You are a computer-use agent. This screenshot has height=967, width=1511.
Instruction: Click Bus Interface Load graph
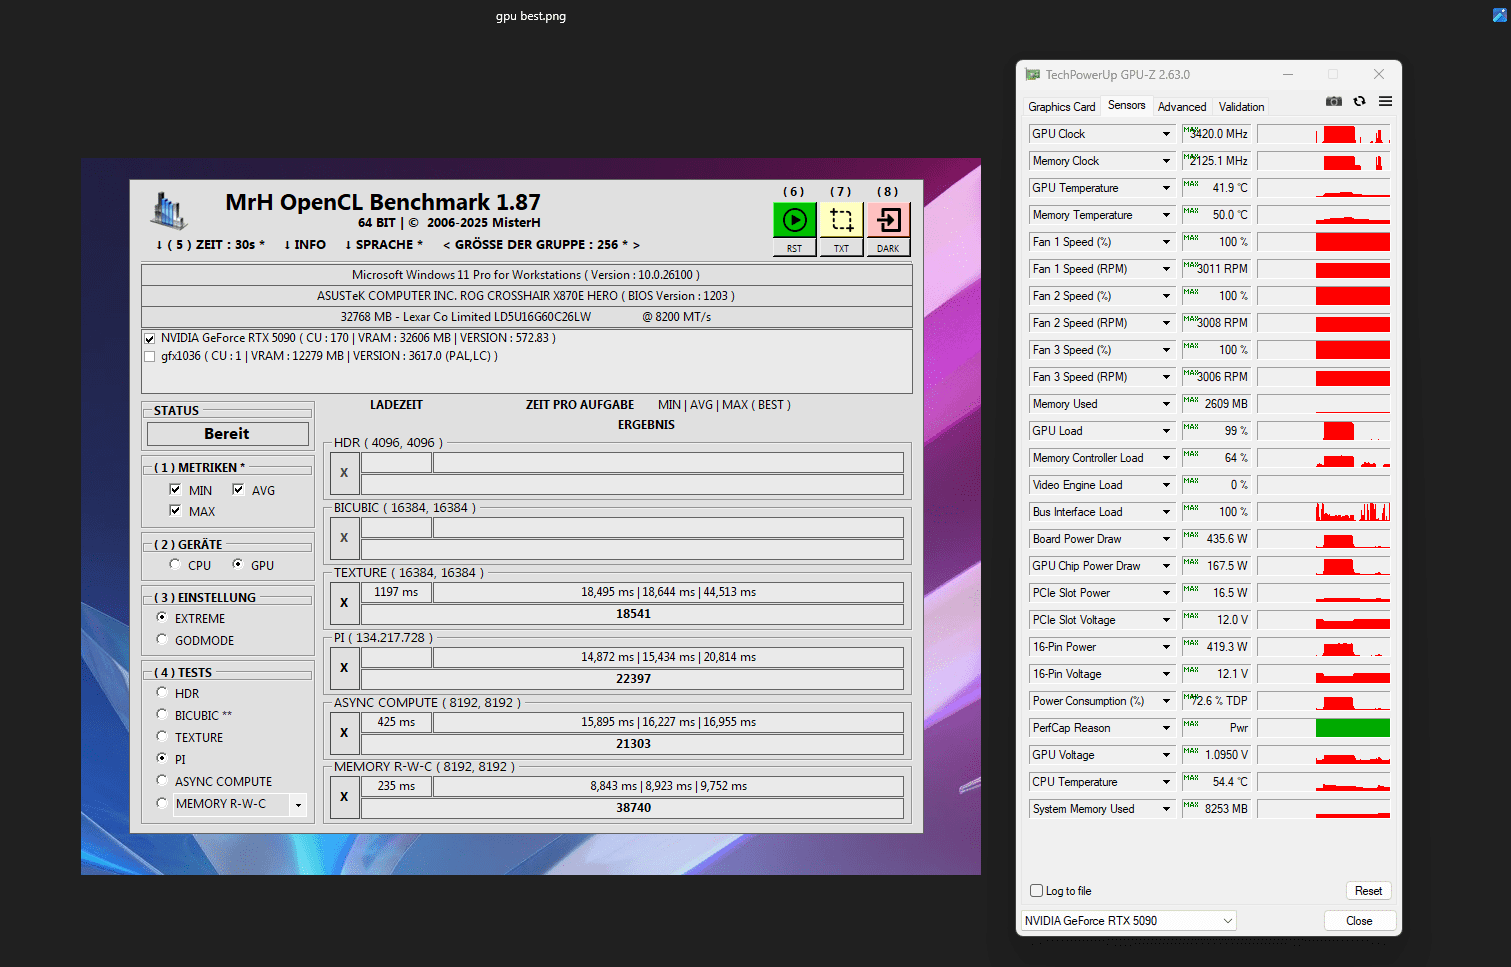point(1323,512)
